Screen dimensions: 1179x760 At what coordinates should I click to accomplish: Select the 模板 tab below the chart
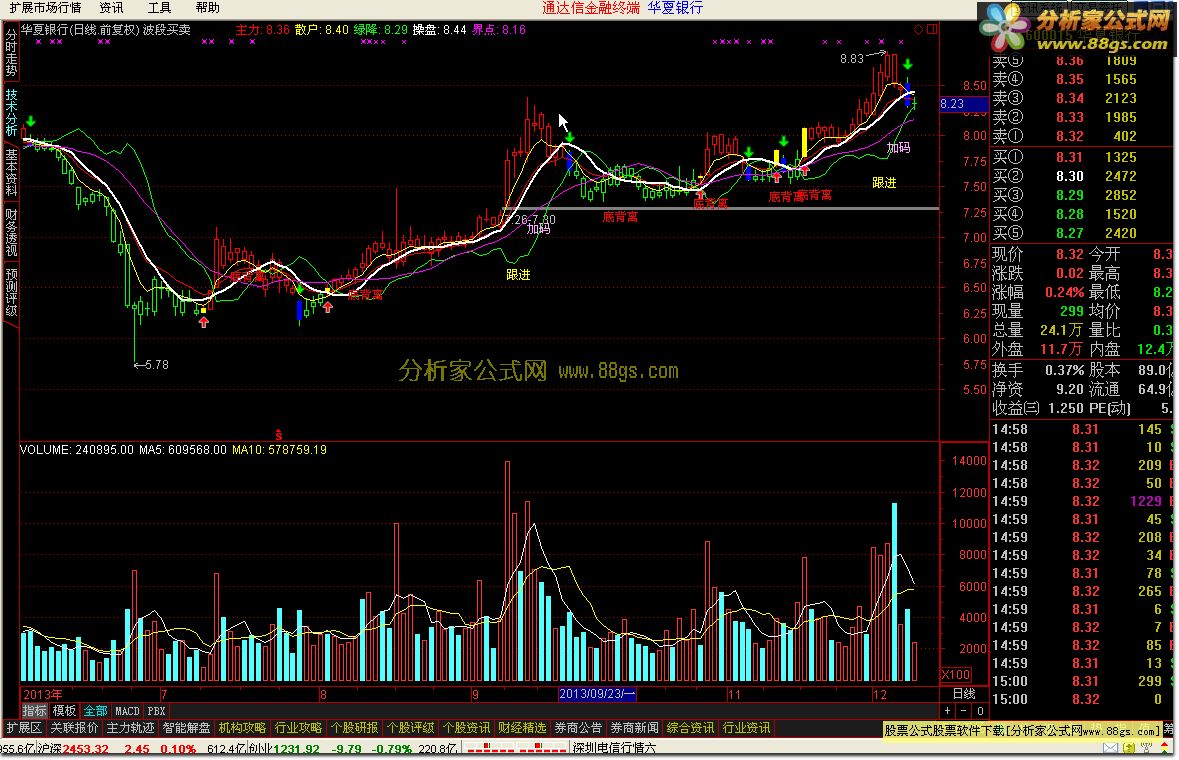point(64,710)
